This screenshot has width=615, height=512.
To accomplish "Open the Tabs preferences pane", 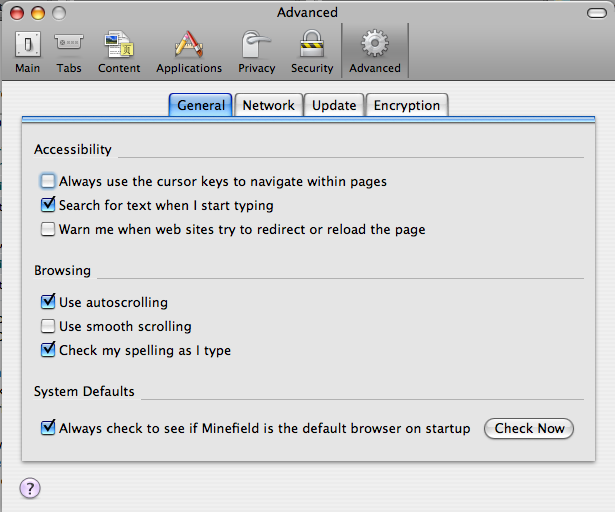I will pos(69,53).
